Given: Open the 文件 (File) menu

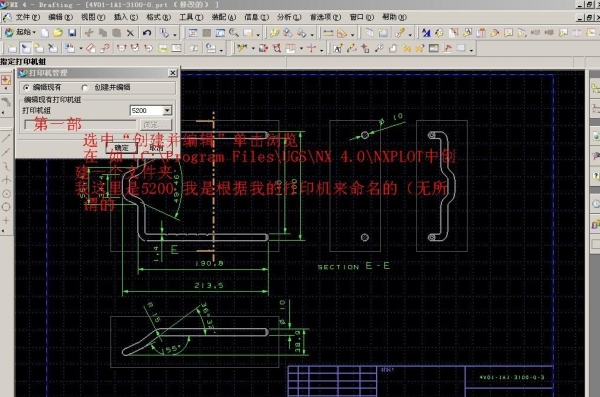Looking at the screenshot, I should coord(27,17).
